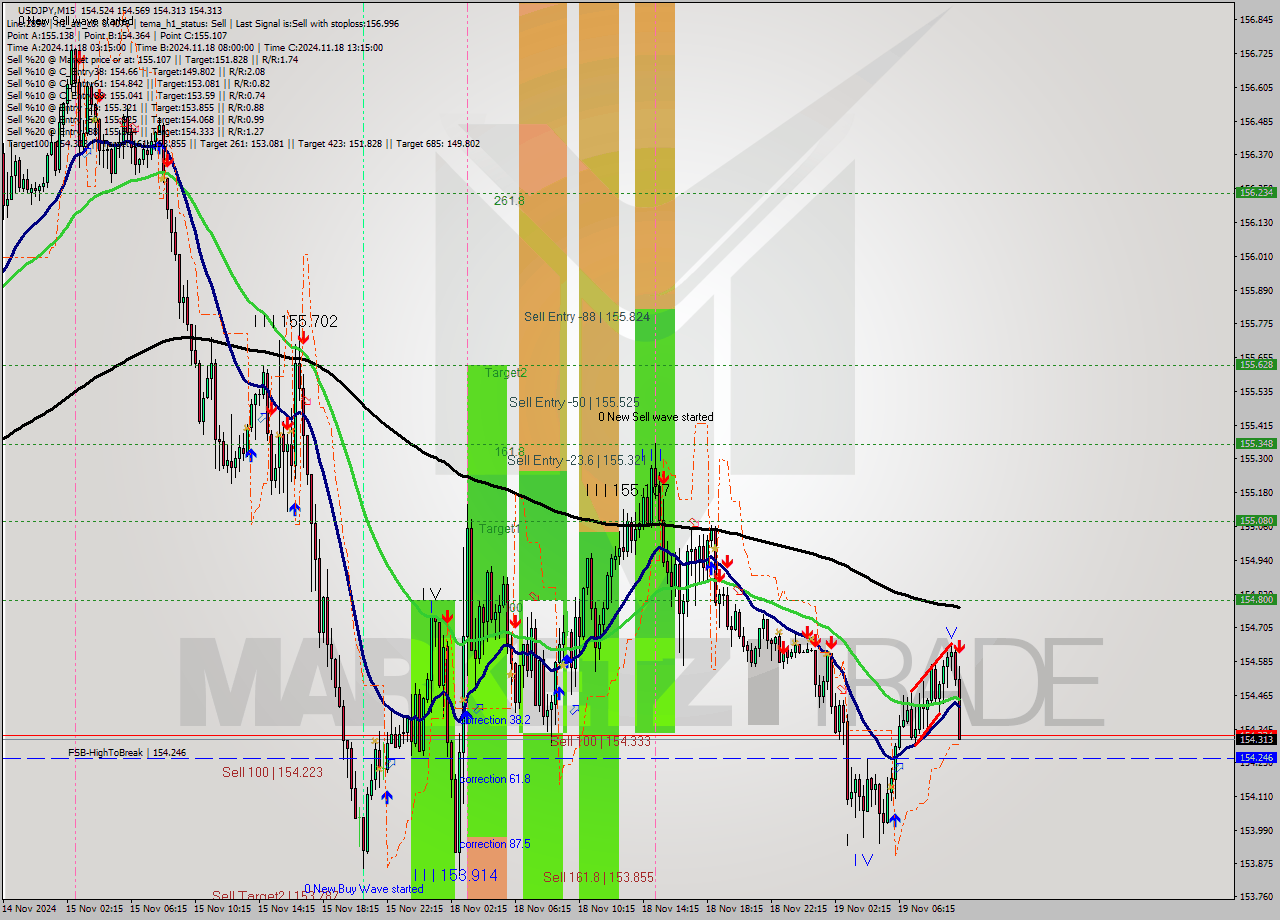This screenshot has height=920, width=1280.
Task: Click the 'correction 61.8' label
Action: click(494, 779)
